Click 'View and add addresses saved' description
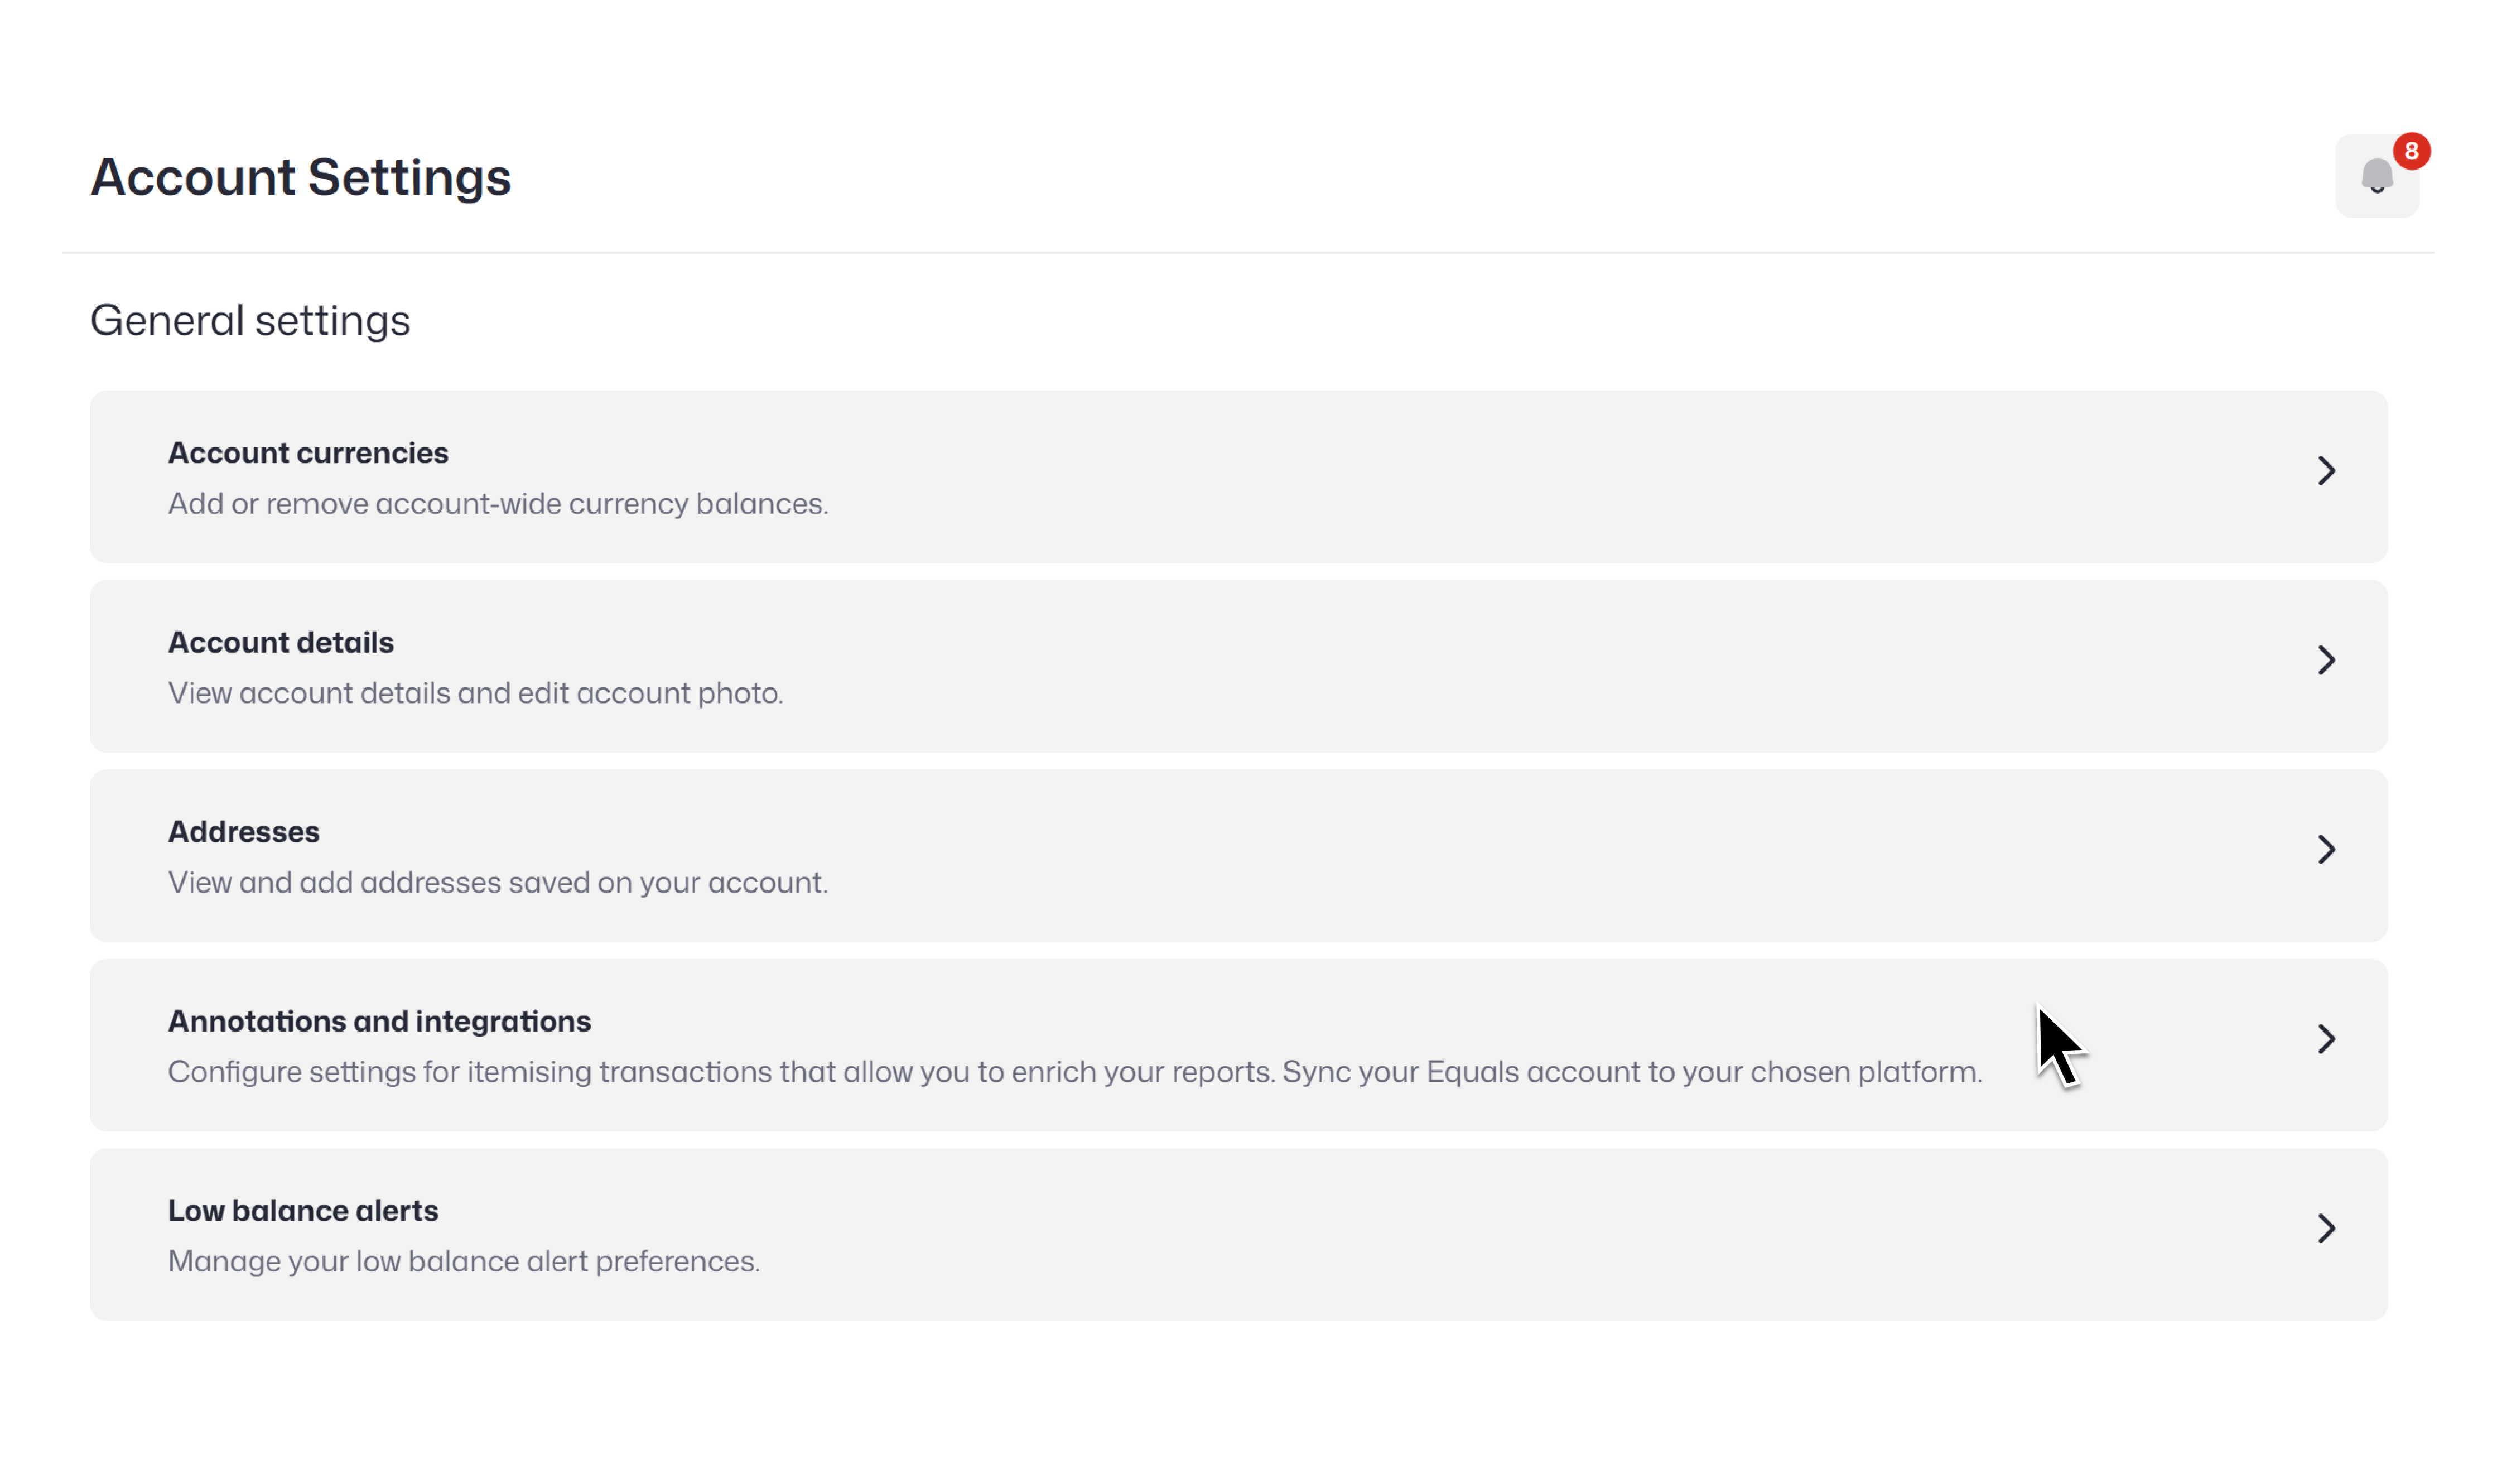This screenshot has width=2497, height=1484. (x=498, y=882)
